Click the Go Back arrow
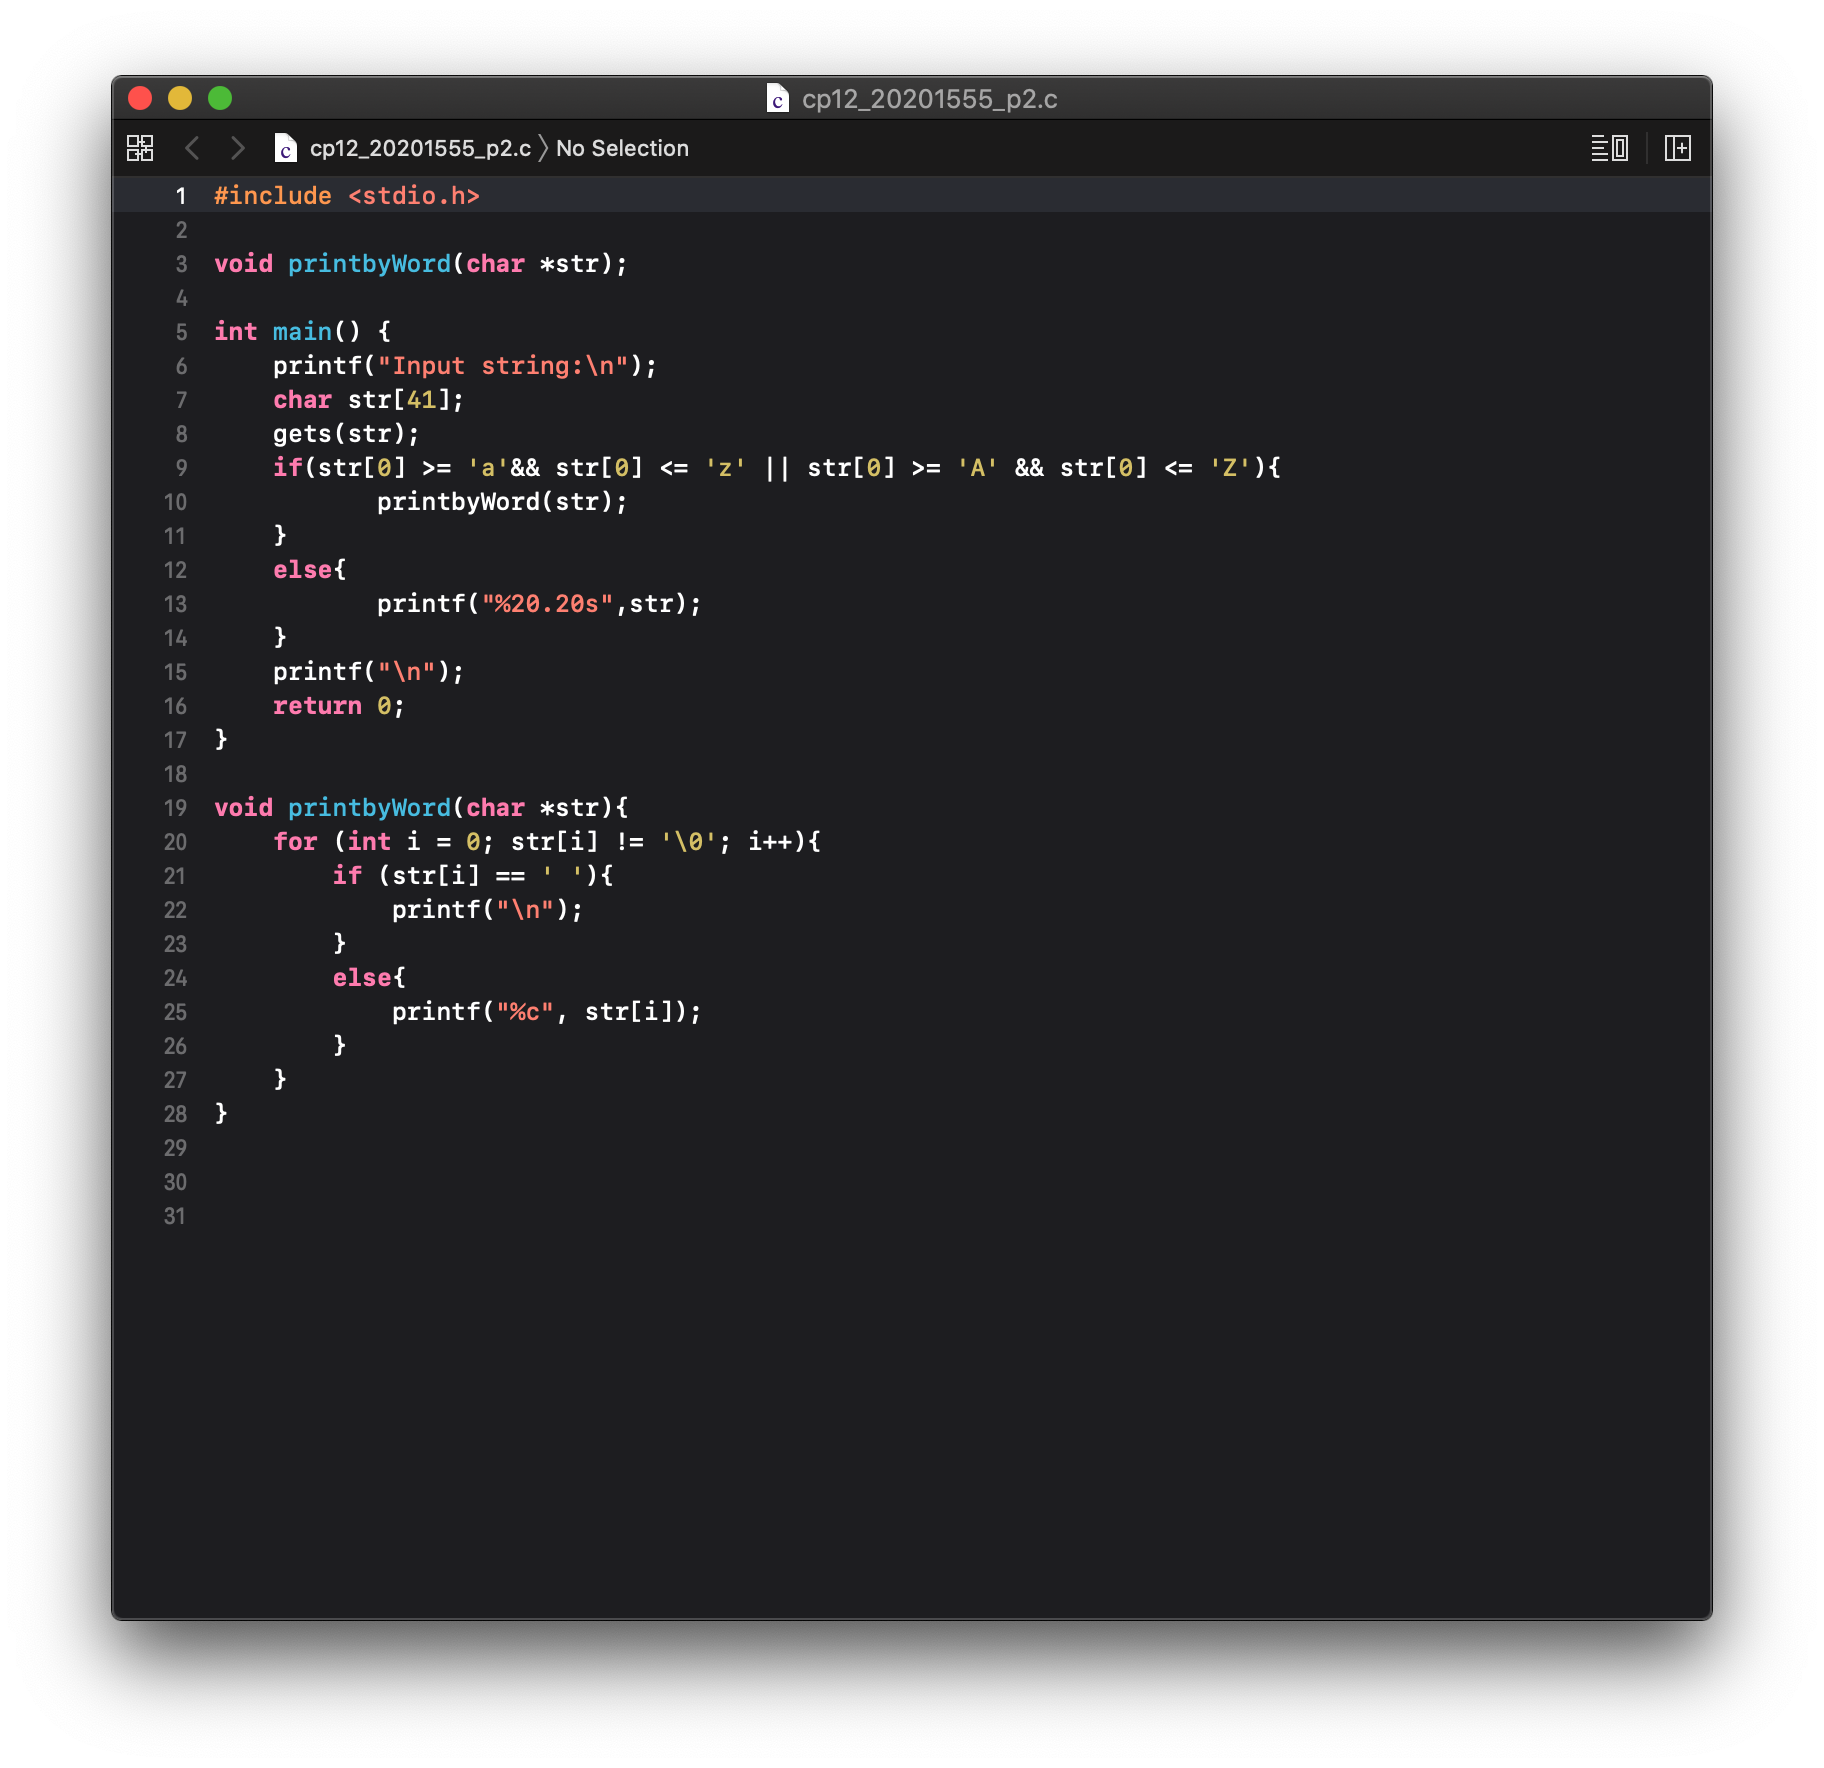This screenshot has width=1824, height=1768. pos(193,148)
